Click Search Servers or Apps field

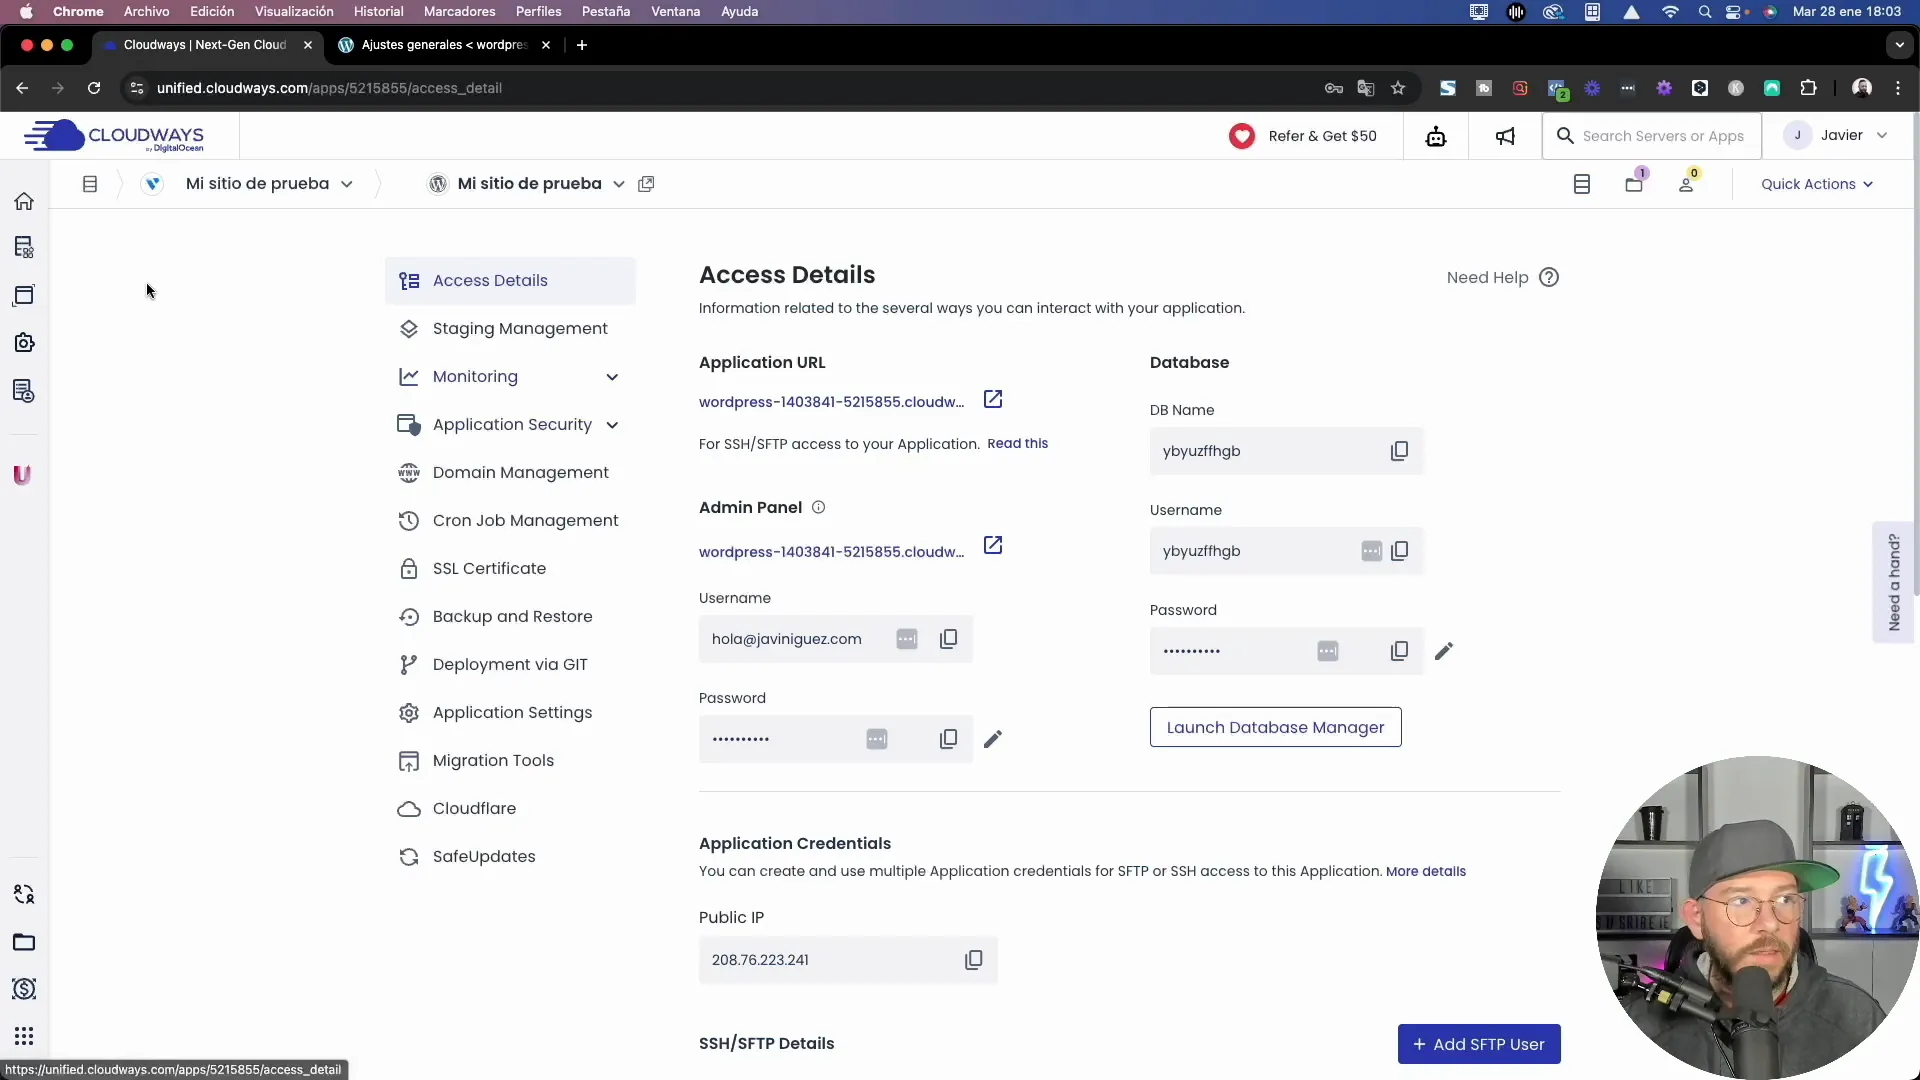(1652, 136)
